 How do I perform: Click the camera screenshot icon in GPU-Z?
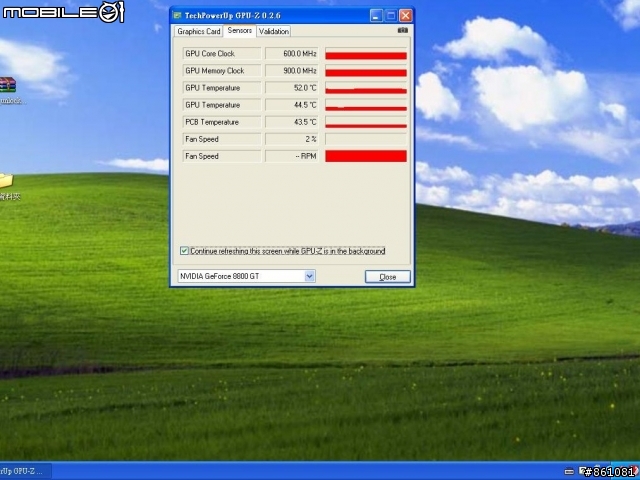pyautogui.click(x=402, y=30)
